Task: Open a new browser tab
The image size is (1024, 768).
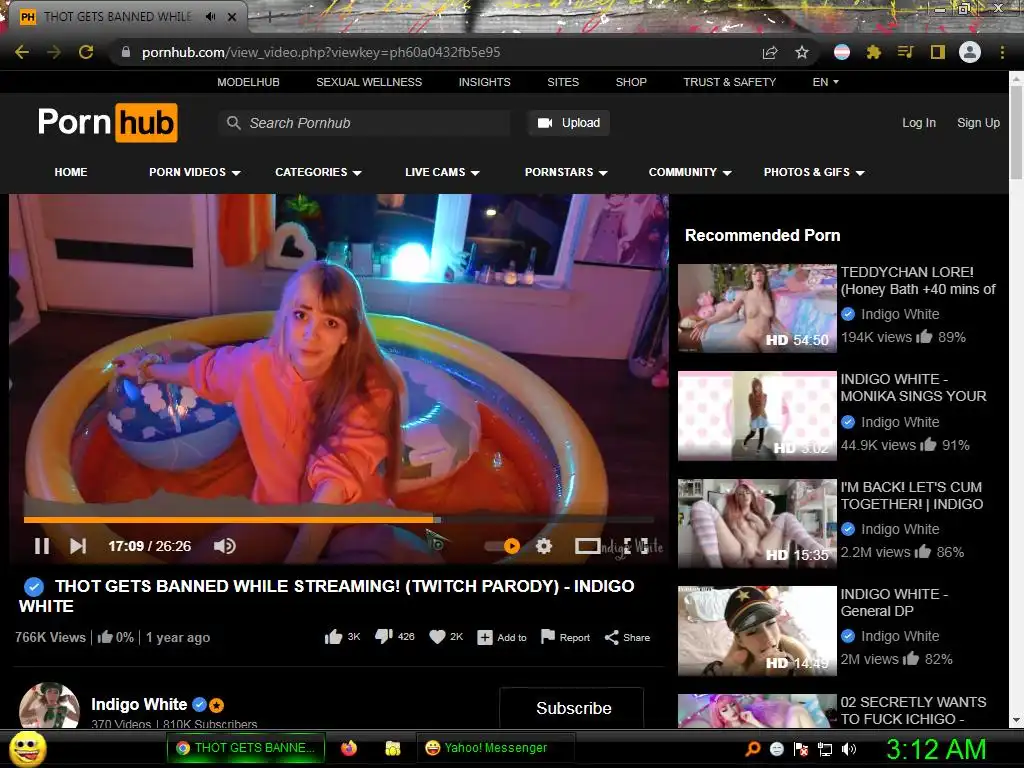Action: coord(269,17)
